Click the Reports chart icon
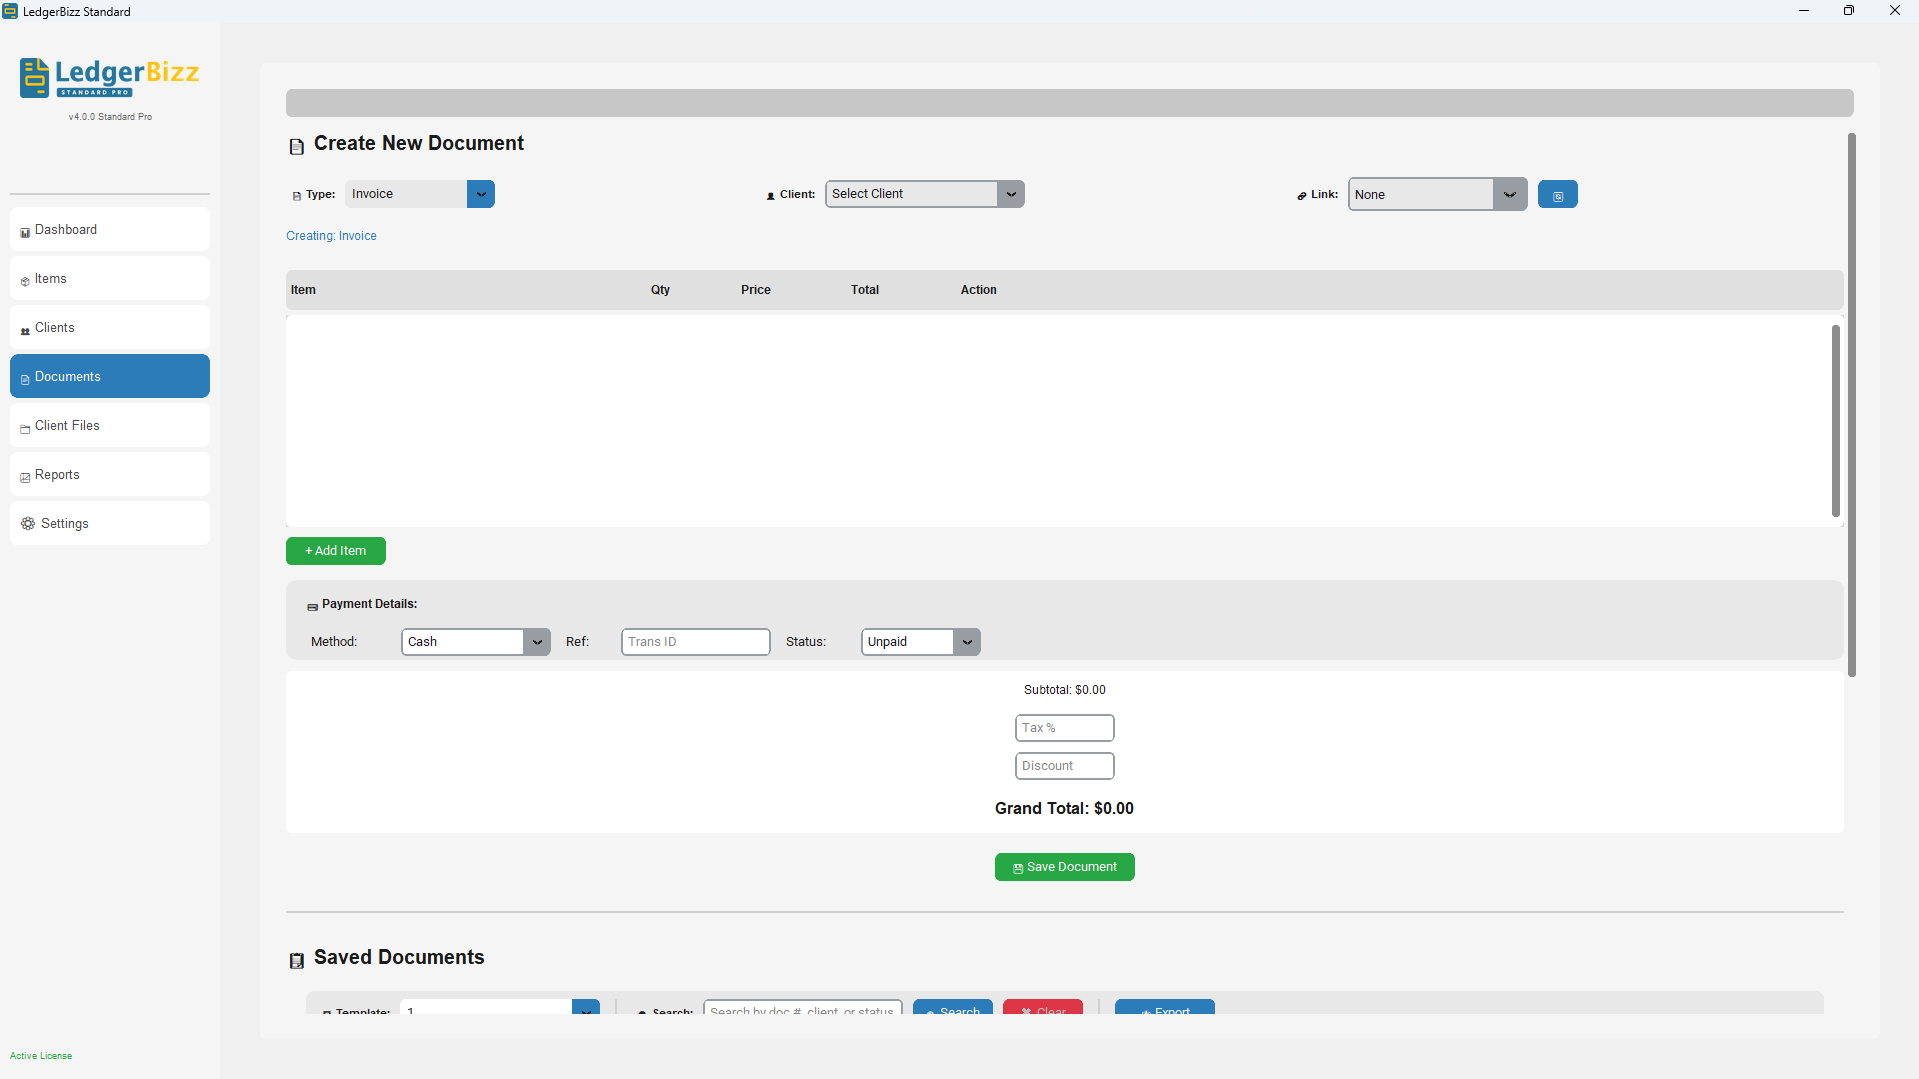 (25, 478)
